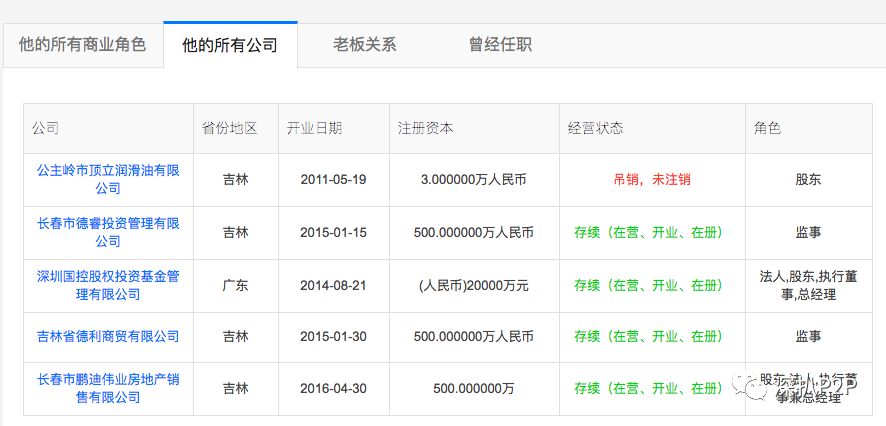Open 公主岭市顶立润滑油有限公司 company link
Screen dimensions: 886x426
(x=108, y=179)
